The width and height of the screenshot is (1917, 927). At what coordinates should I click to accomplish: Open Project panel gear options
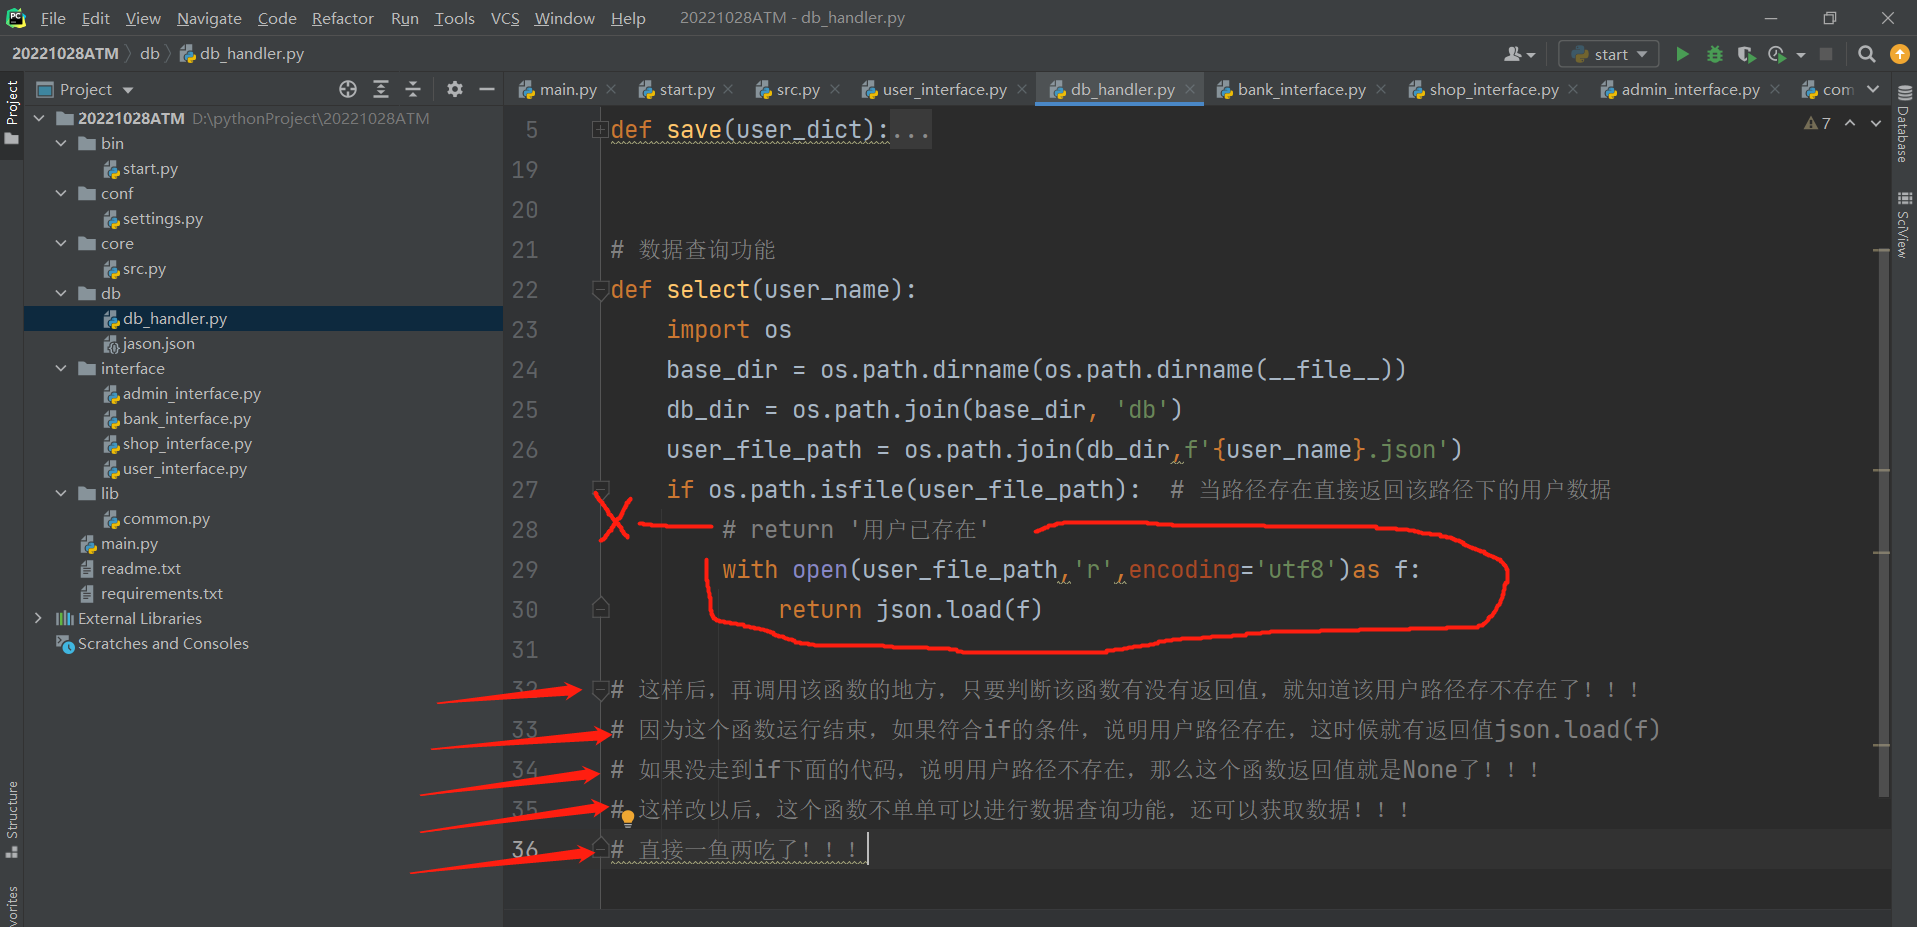455,89
